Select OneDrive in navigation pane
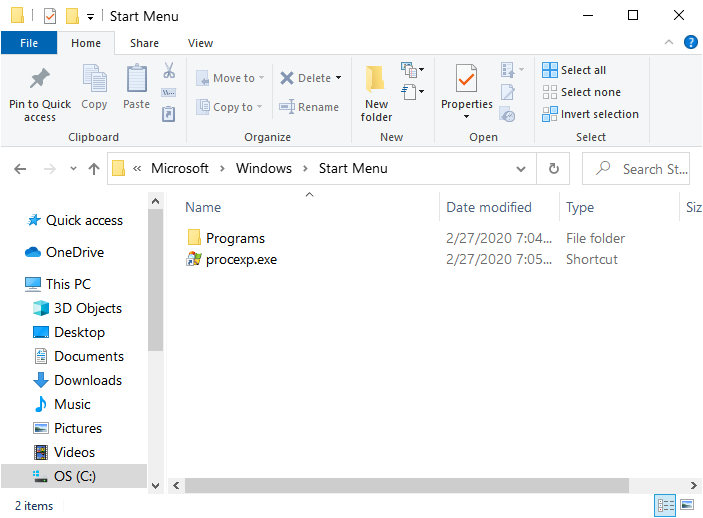 click(x=64, y=252)
